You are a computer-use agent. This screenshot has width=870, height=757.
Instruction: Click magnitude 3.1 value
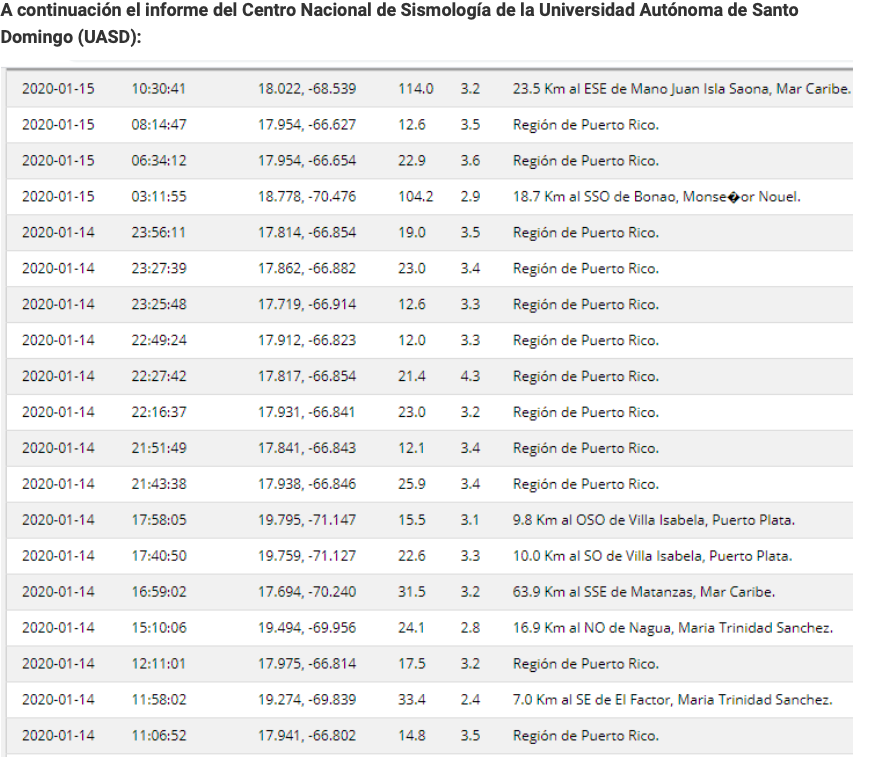point(469,520)
